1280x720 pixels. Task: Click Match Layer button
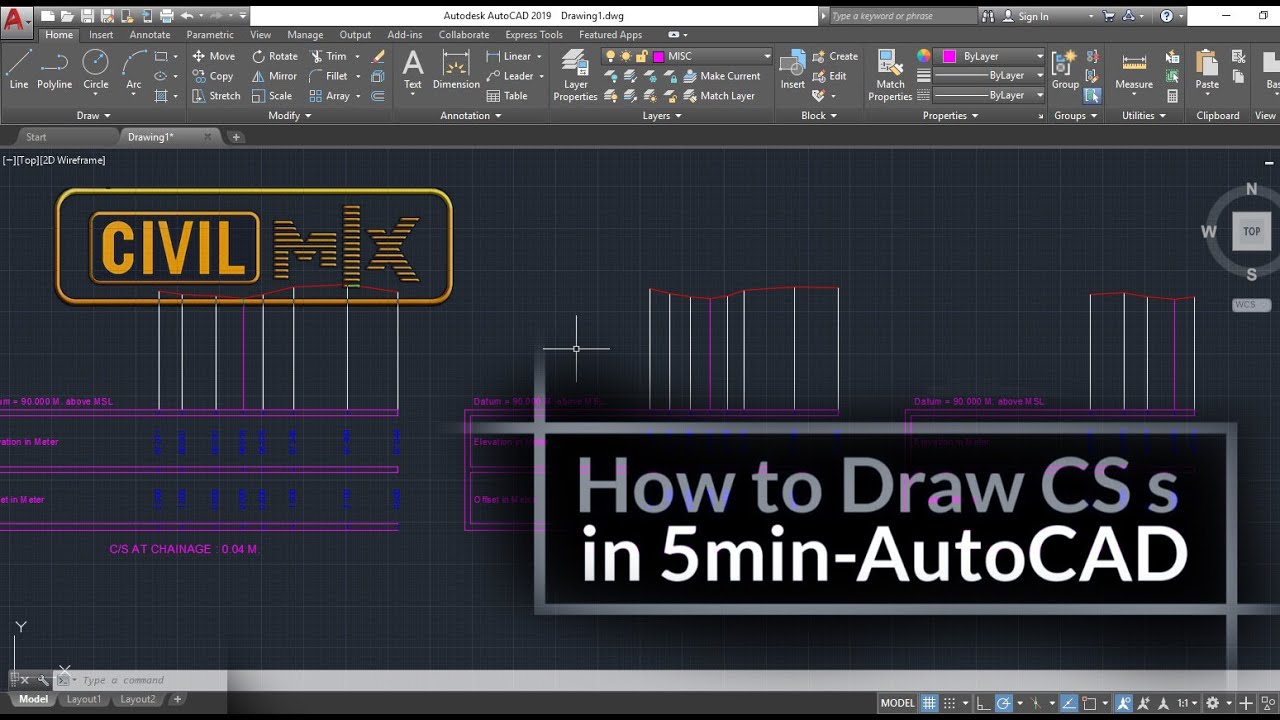[718, 96]
